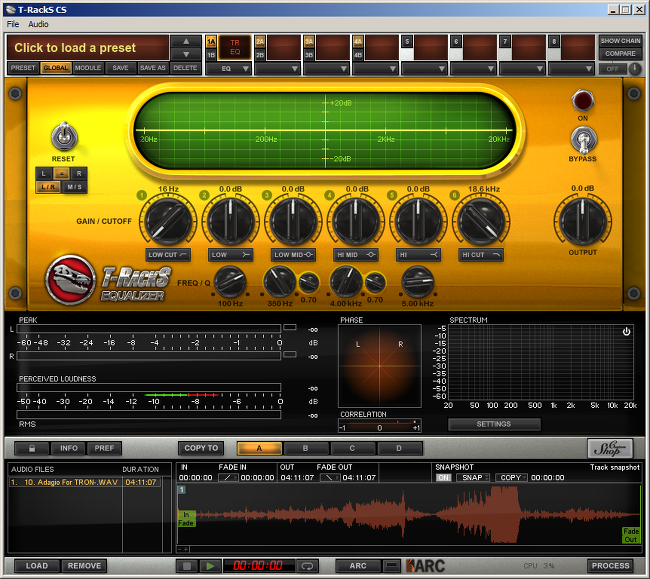Flip the RESET toggle switch
Screen dimensions: 650x579
(x=64, y=136)
